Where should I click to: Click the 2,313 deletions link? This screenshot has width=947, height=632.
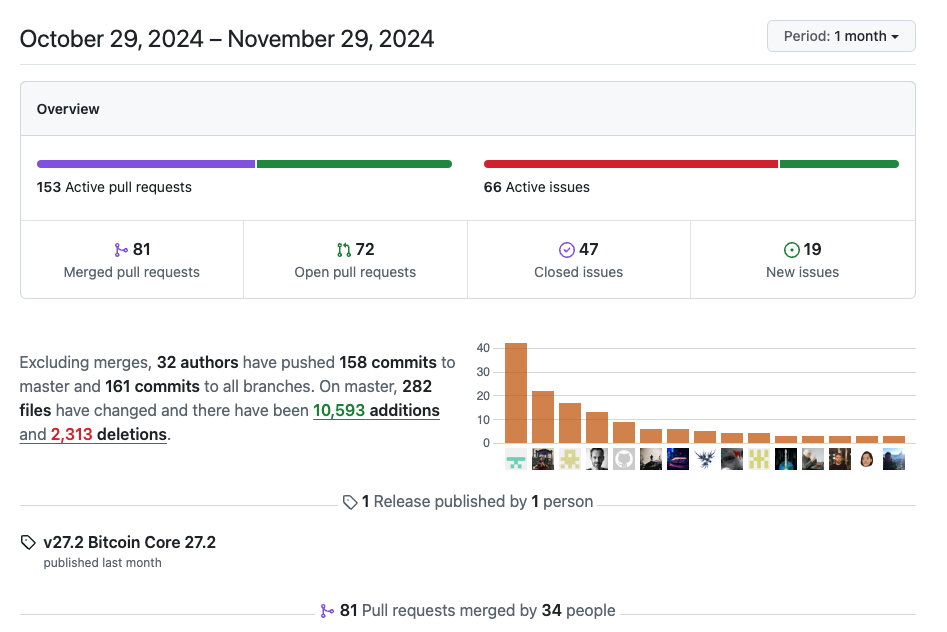[108, 435]
